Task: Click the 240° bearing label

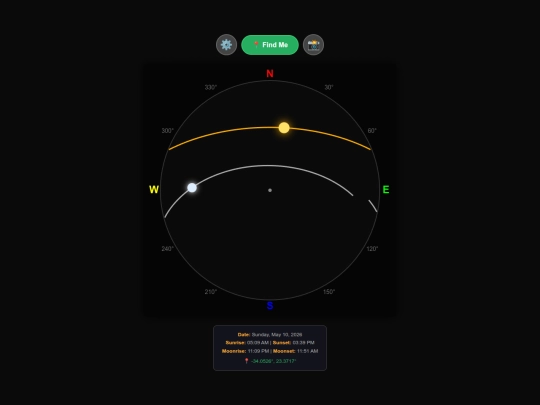Action: [x=168, y=249]
